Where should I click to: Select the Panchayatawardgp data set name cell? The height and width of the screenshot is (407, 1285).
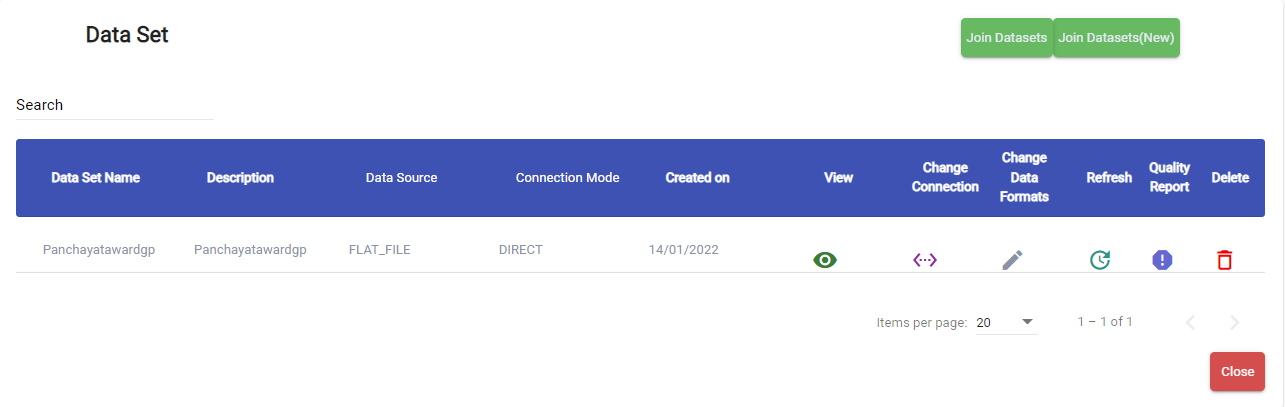(99, 249)
